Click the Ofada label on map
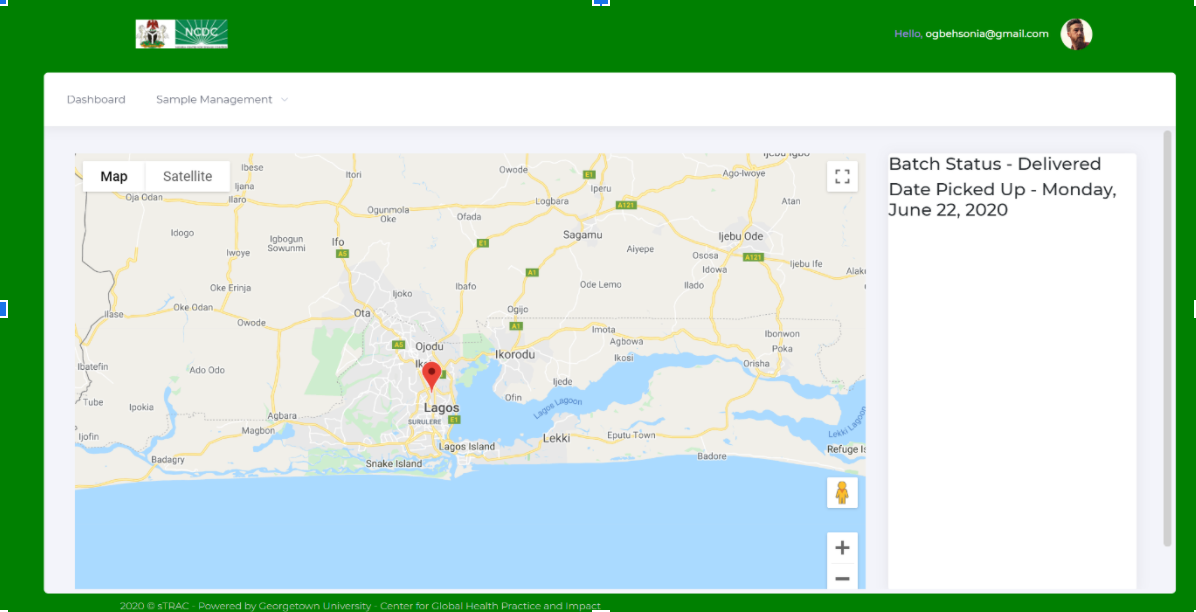This screenshot has width=1196, height=612. (468, 217)
